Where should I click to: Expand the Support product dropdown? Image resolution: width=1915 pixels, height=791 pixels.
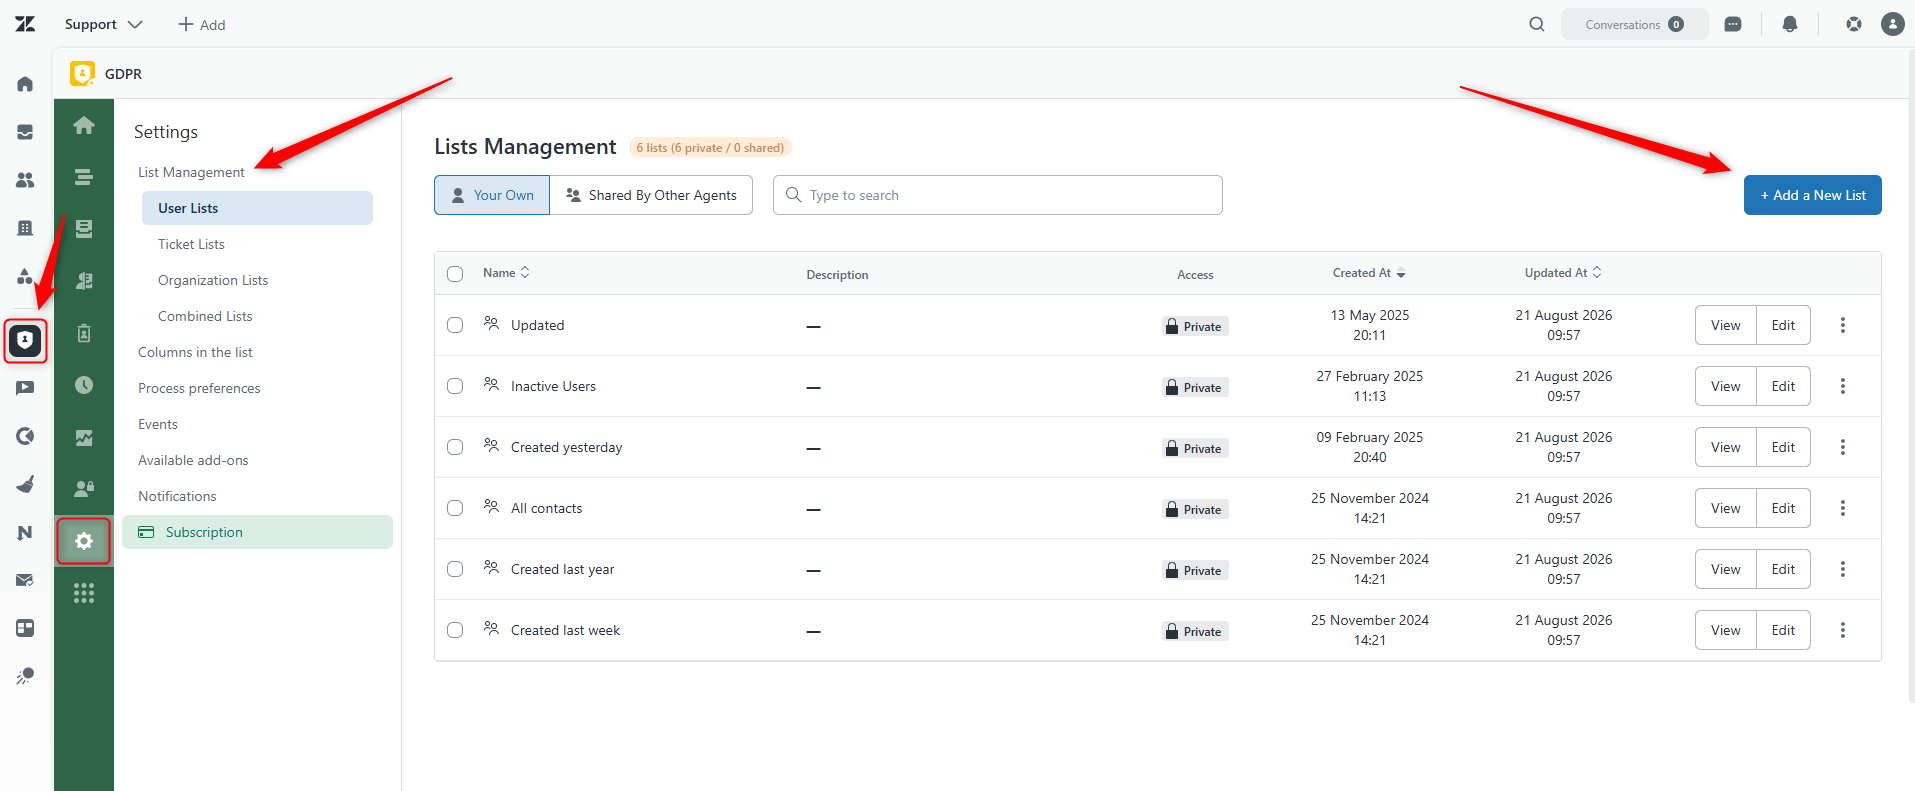click(103, 24)
